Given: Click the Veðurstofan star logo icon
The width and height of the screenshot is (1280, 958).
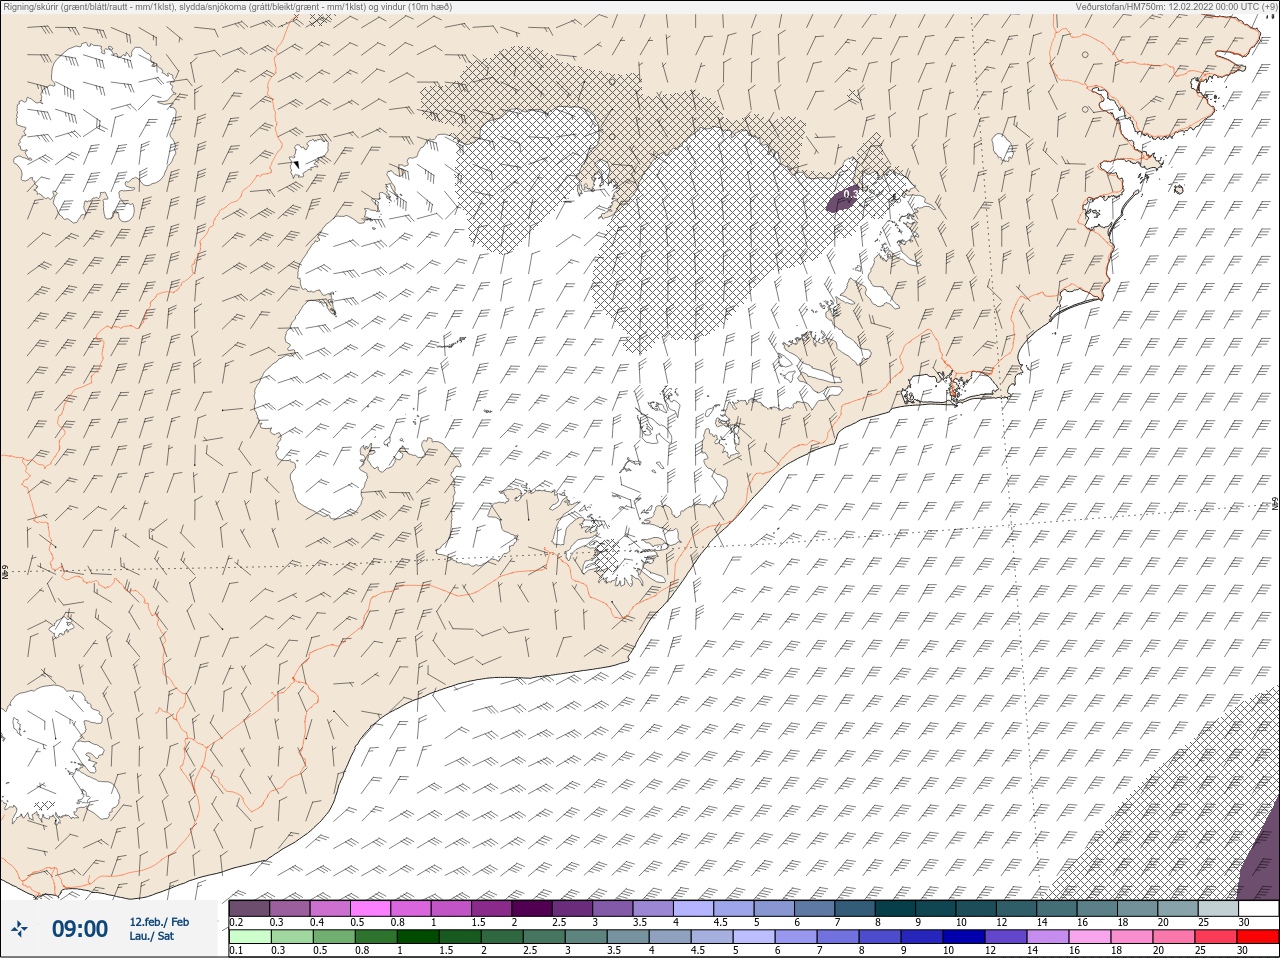Looking at the screenshot, I should [20, 929].
